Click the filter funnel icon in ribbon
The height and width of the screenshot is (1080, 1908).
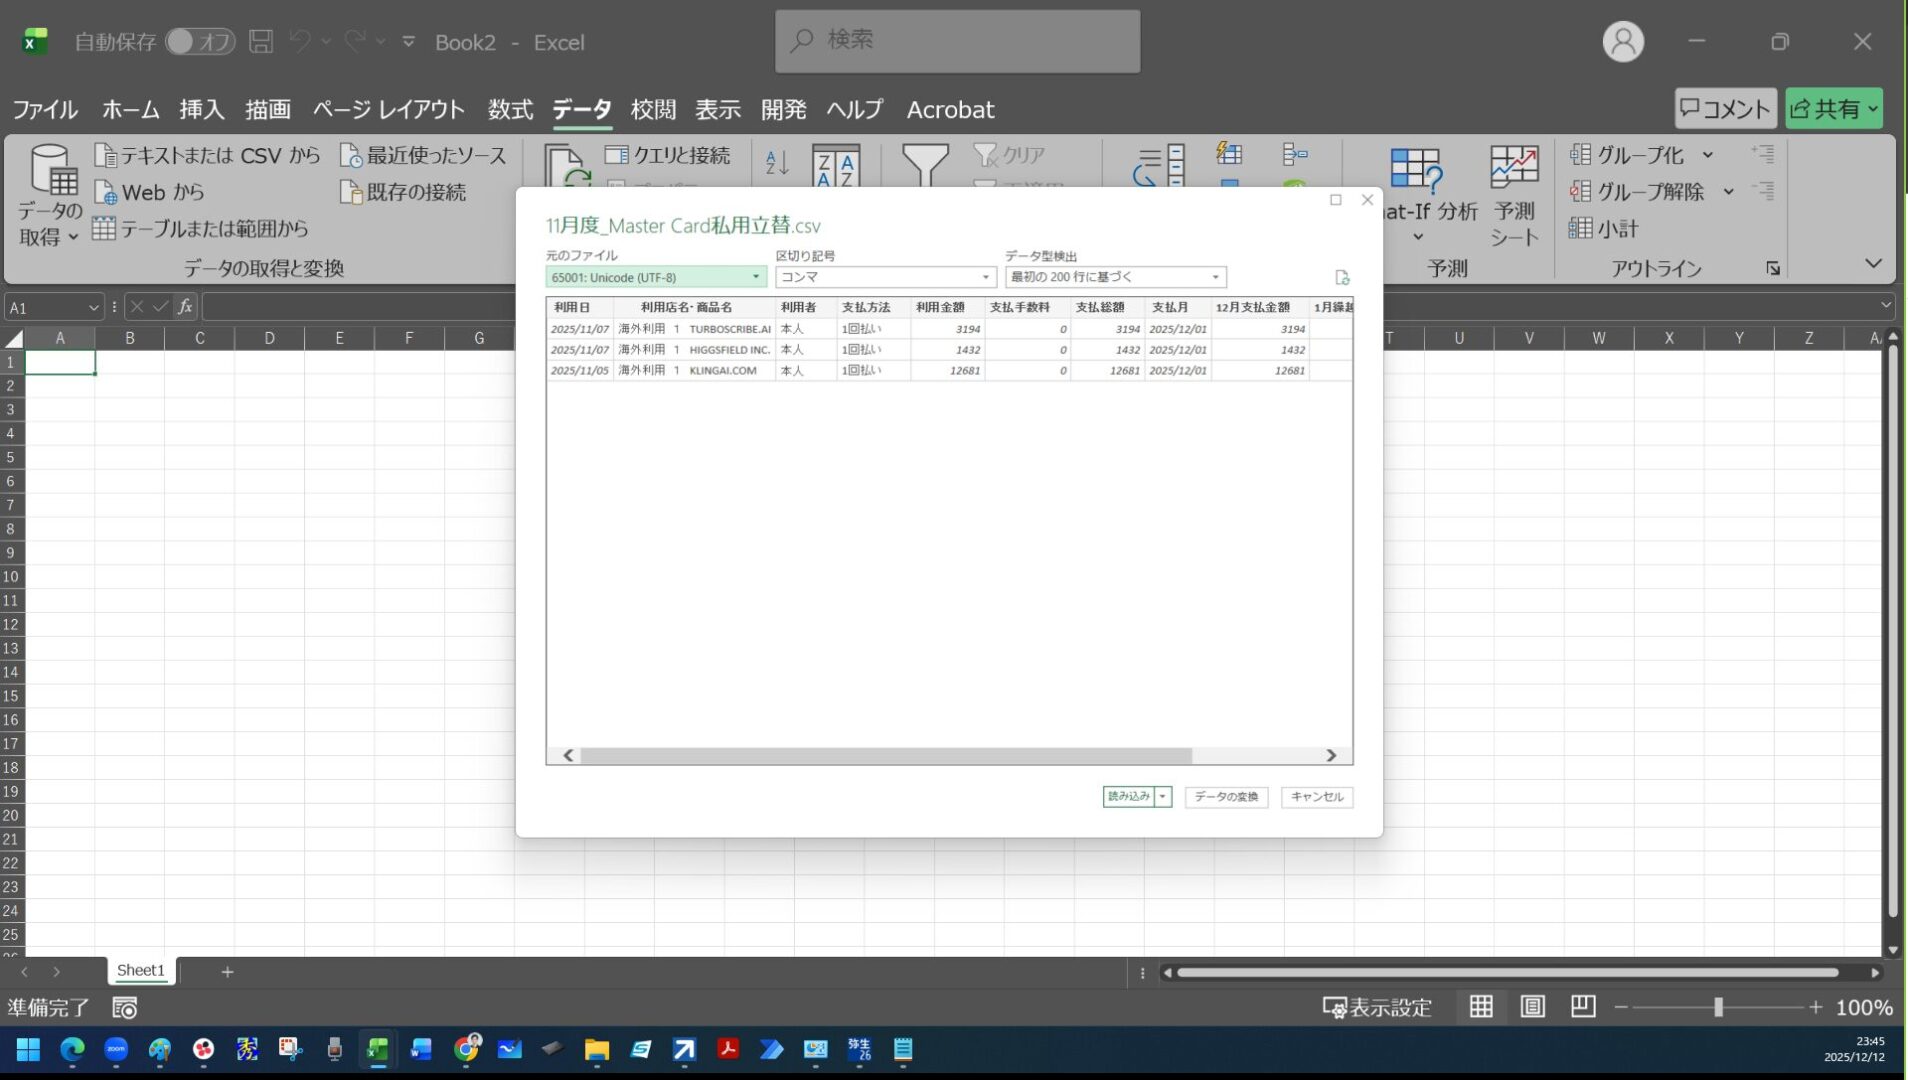tap(924, 165)
